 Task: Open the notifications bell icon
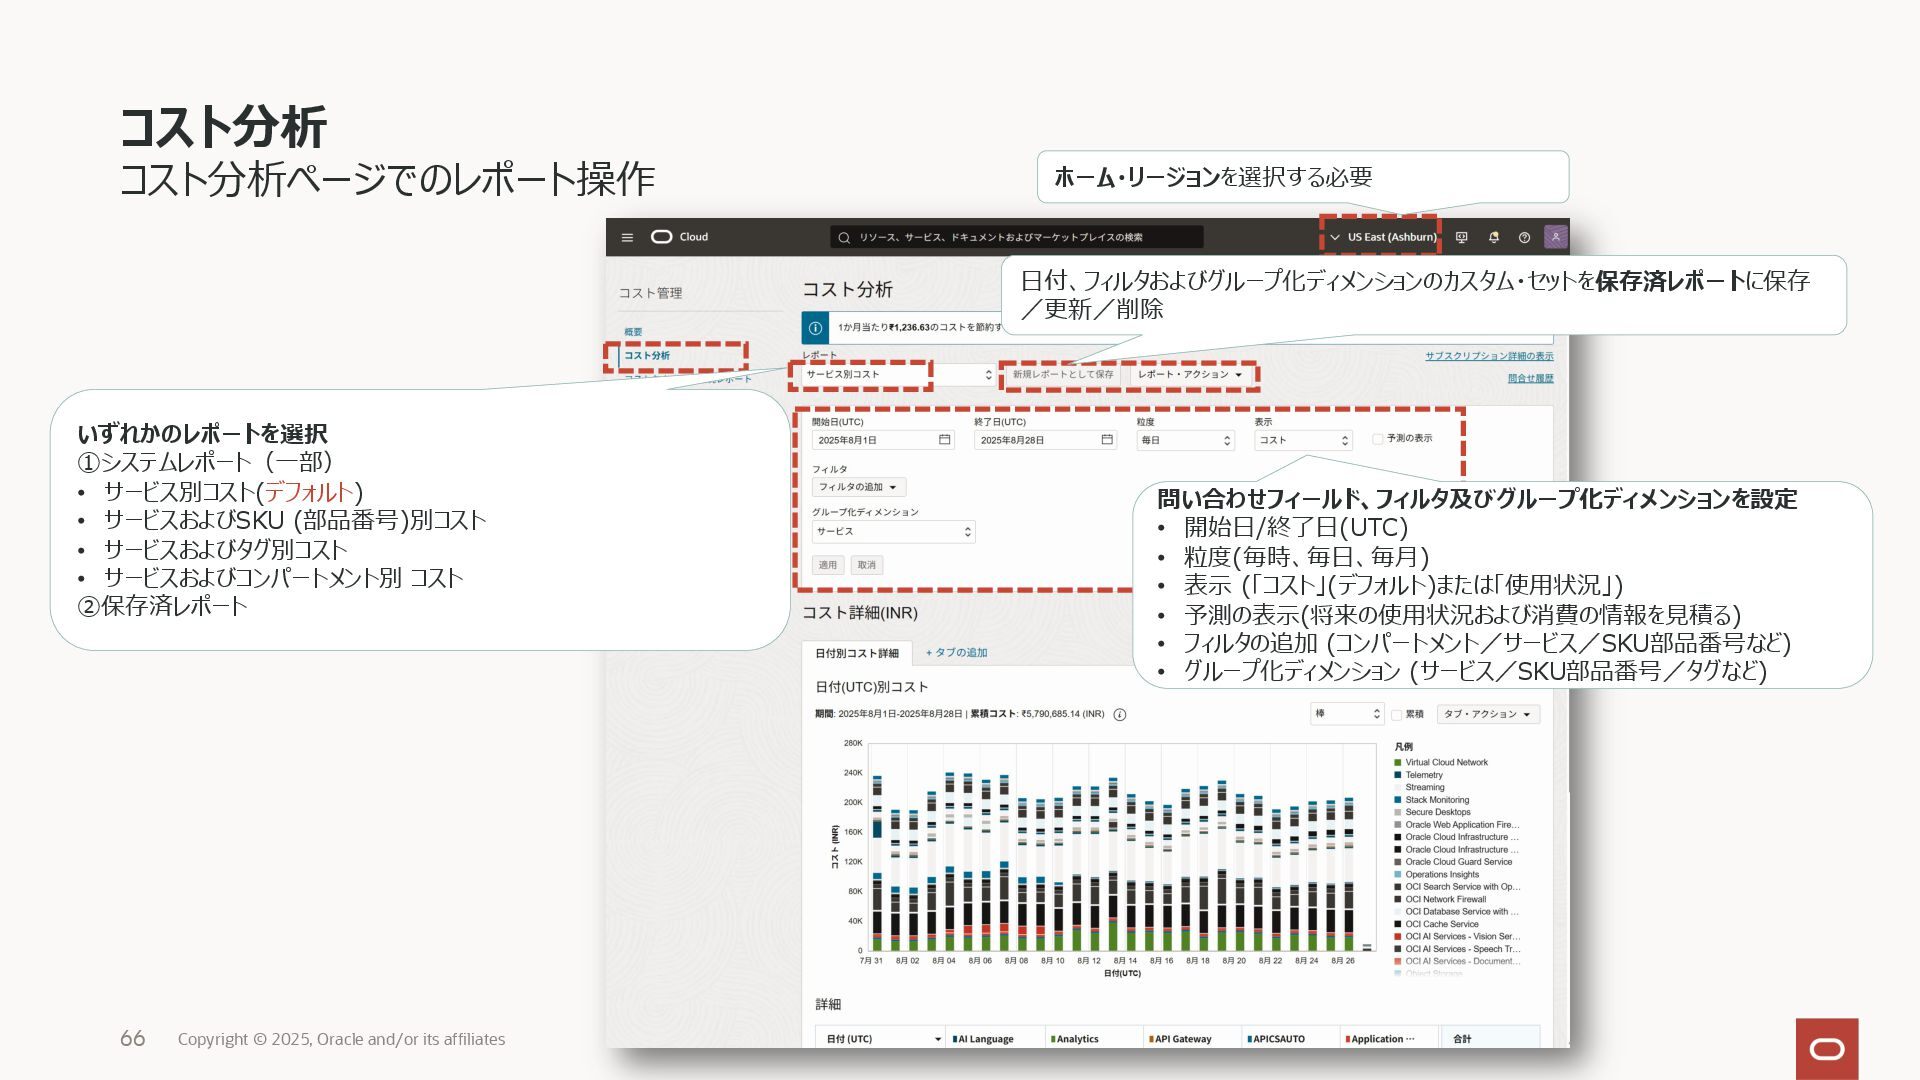point(1493,238)
